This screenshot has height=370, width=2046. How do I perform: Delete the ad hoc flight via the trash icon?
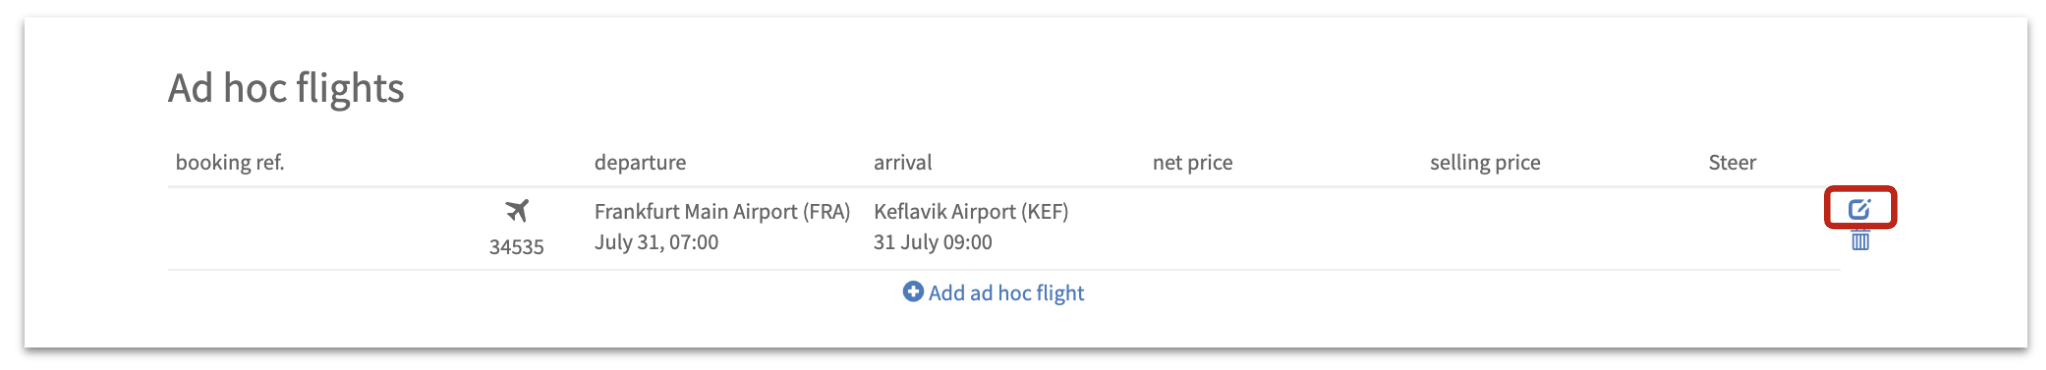pyautogui.click(x=1860, y=240)
